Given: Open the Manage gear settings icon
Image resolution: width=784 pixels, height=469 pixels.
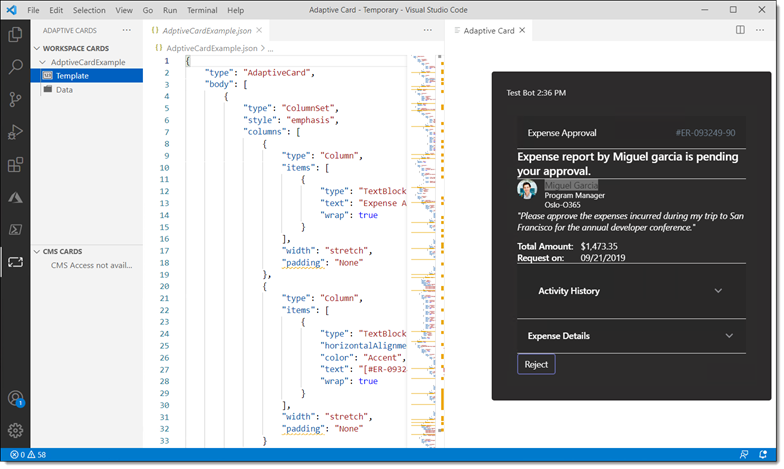Looking at the screenshot, I should tap(15, 431).
